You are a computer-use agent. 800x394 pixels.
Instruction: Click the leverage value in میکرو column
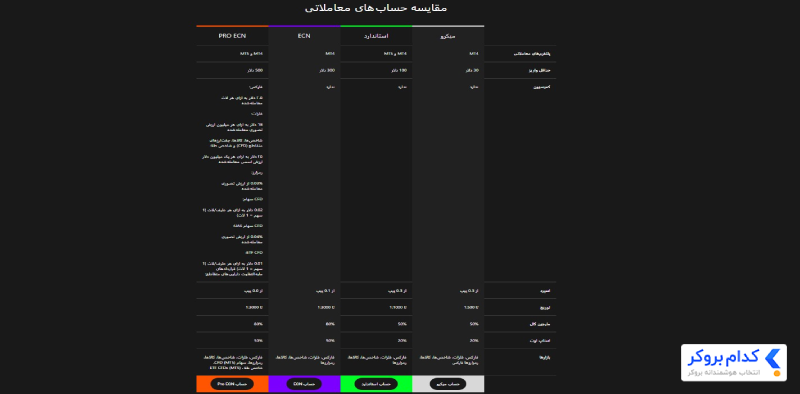(471, 308)
